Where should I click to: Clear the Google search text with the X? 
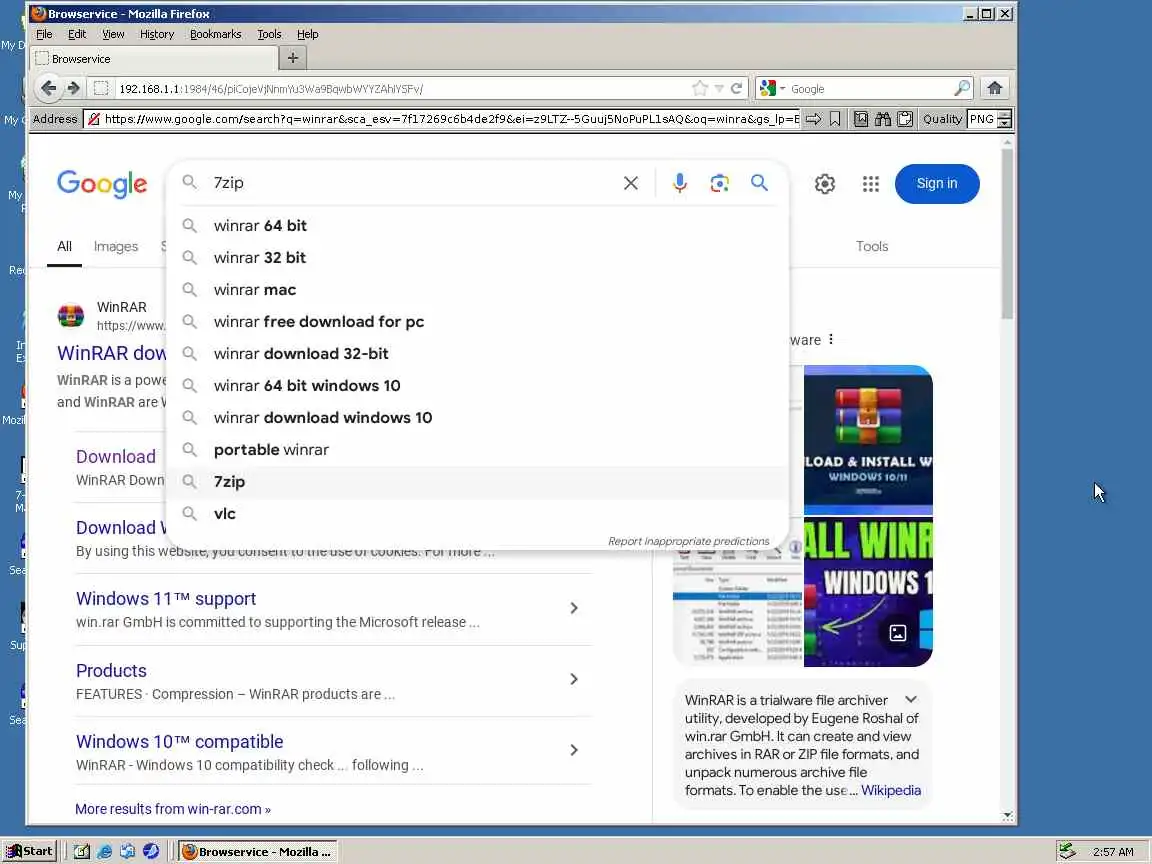[x=630, y=183]
